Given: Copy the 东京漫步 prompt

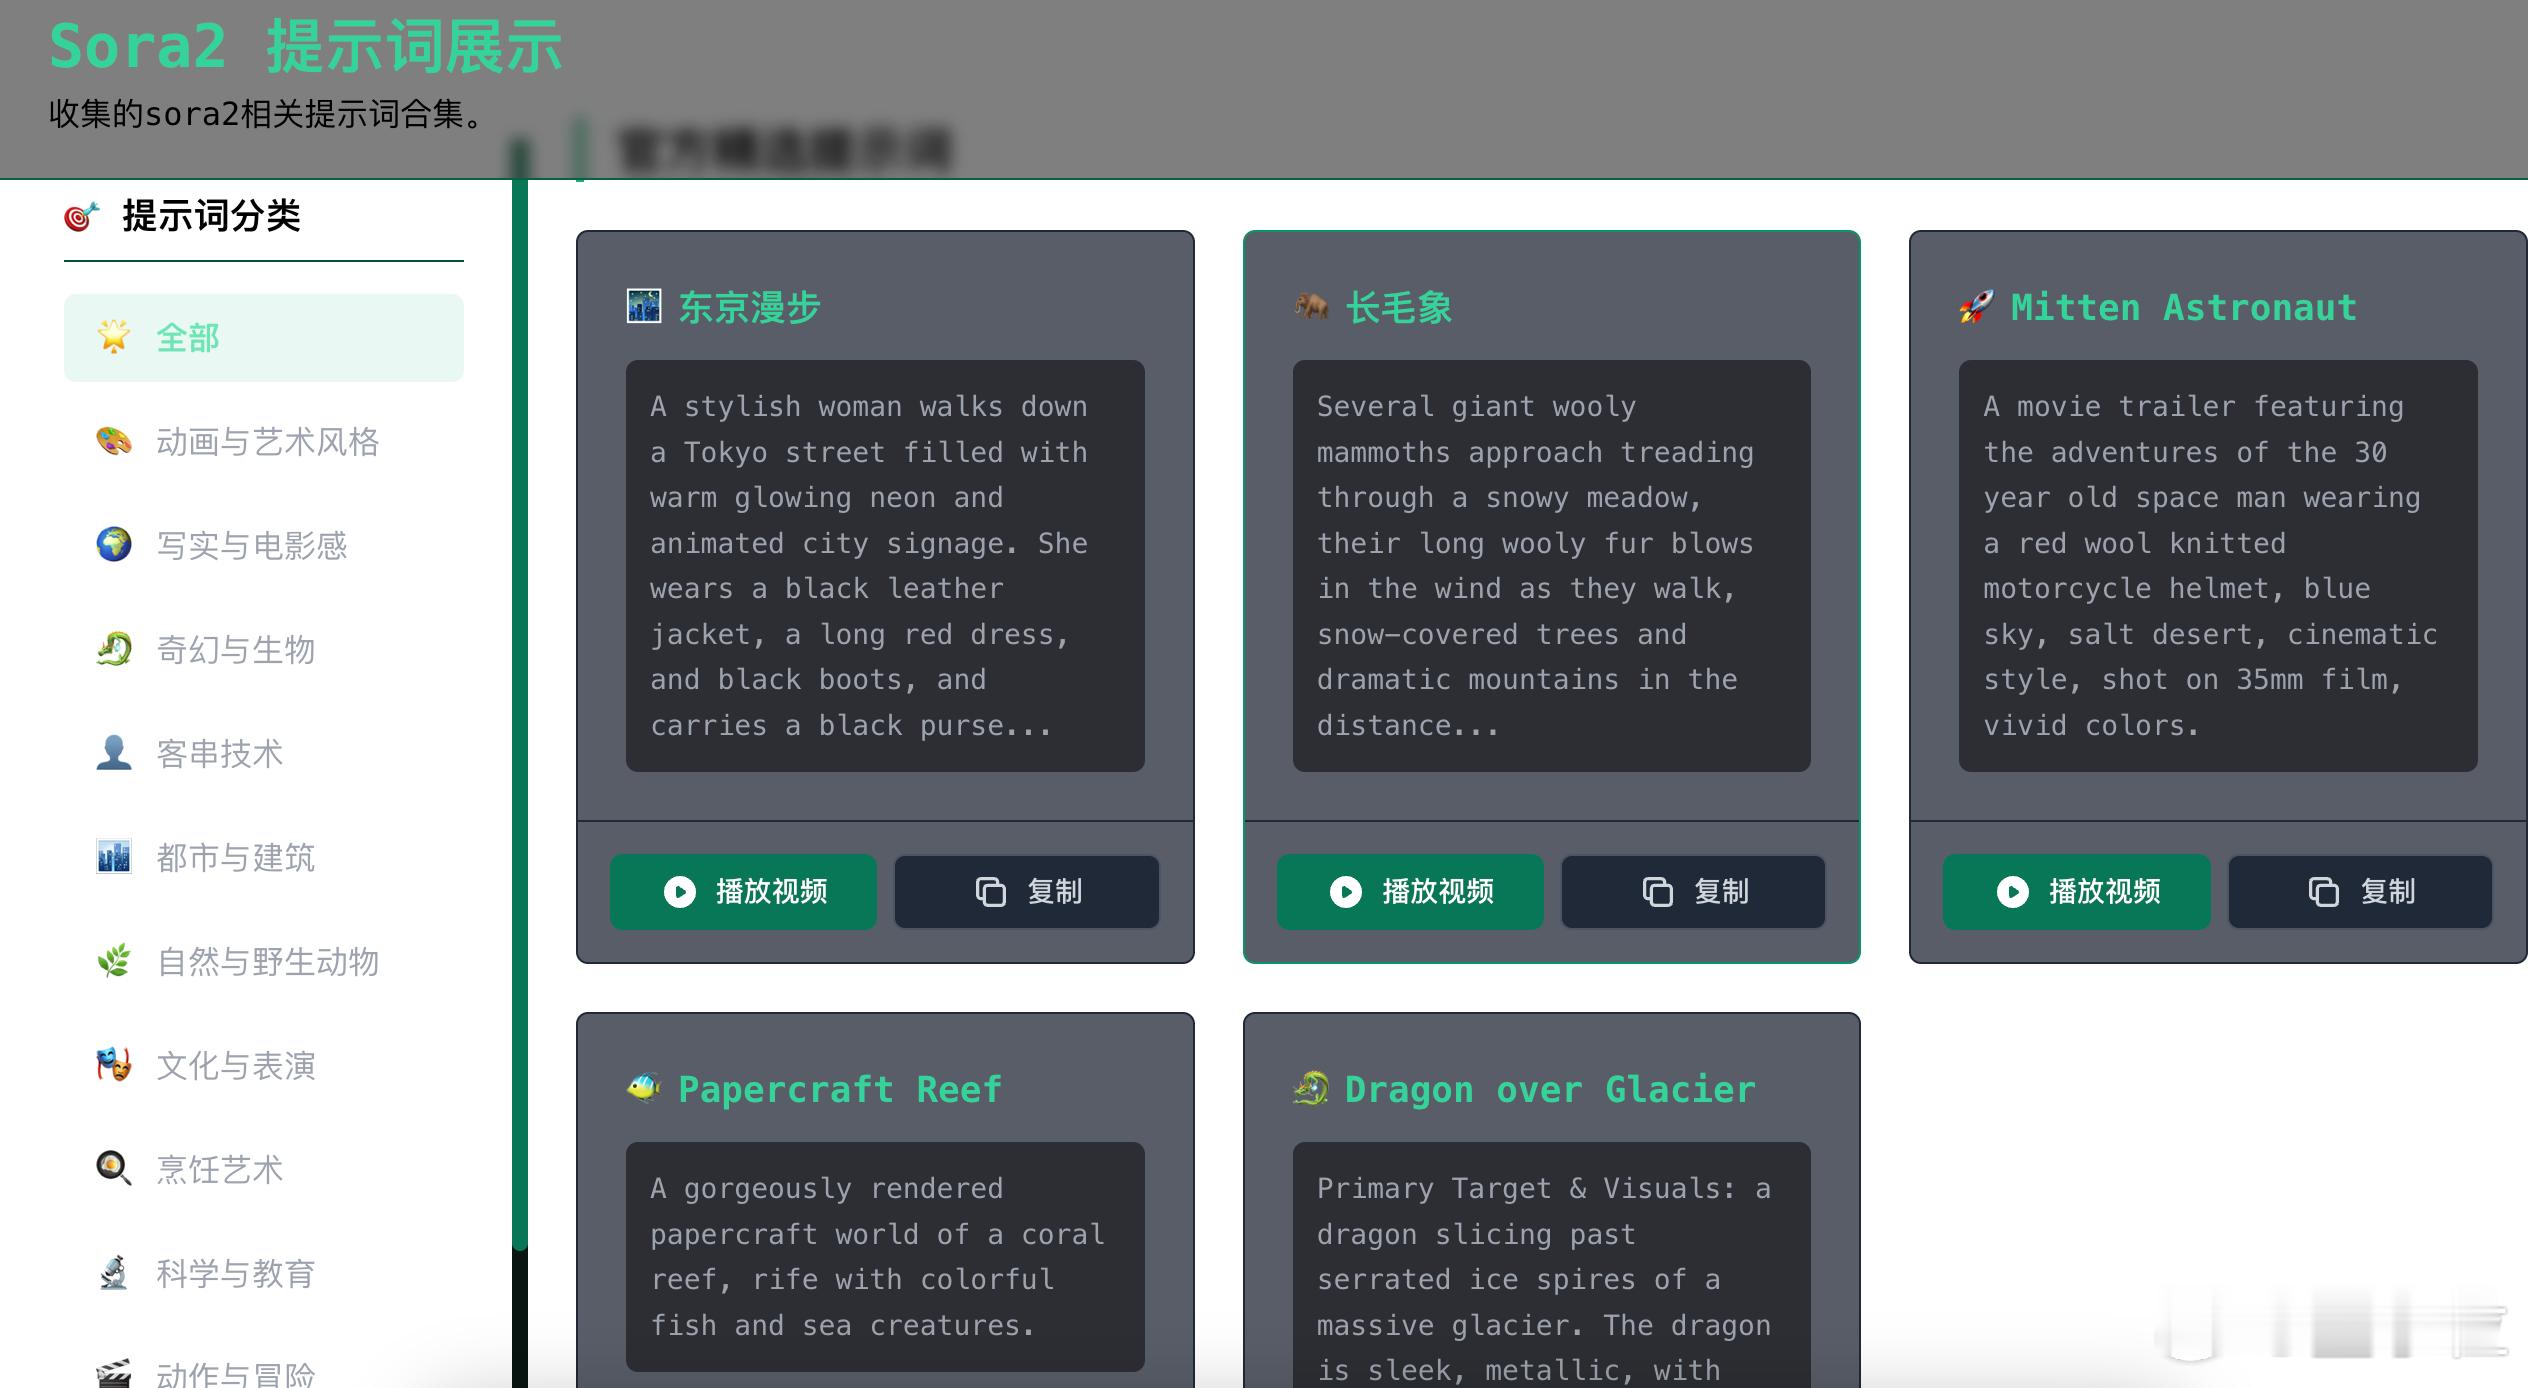Looking at the screenshot, I should (x=1026, y=891).
